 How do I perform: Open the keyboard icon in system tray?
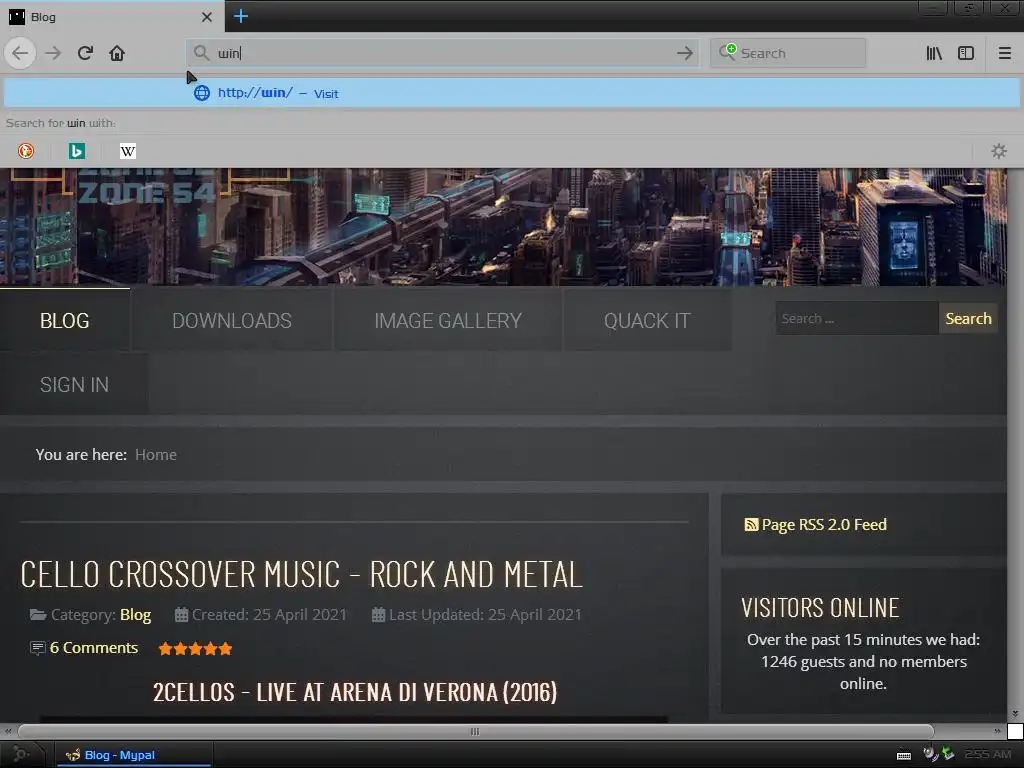pos(904,756)
